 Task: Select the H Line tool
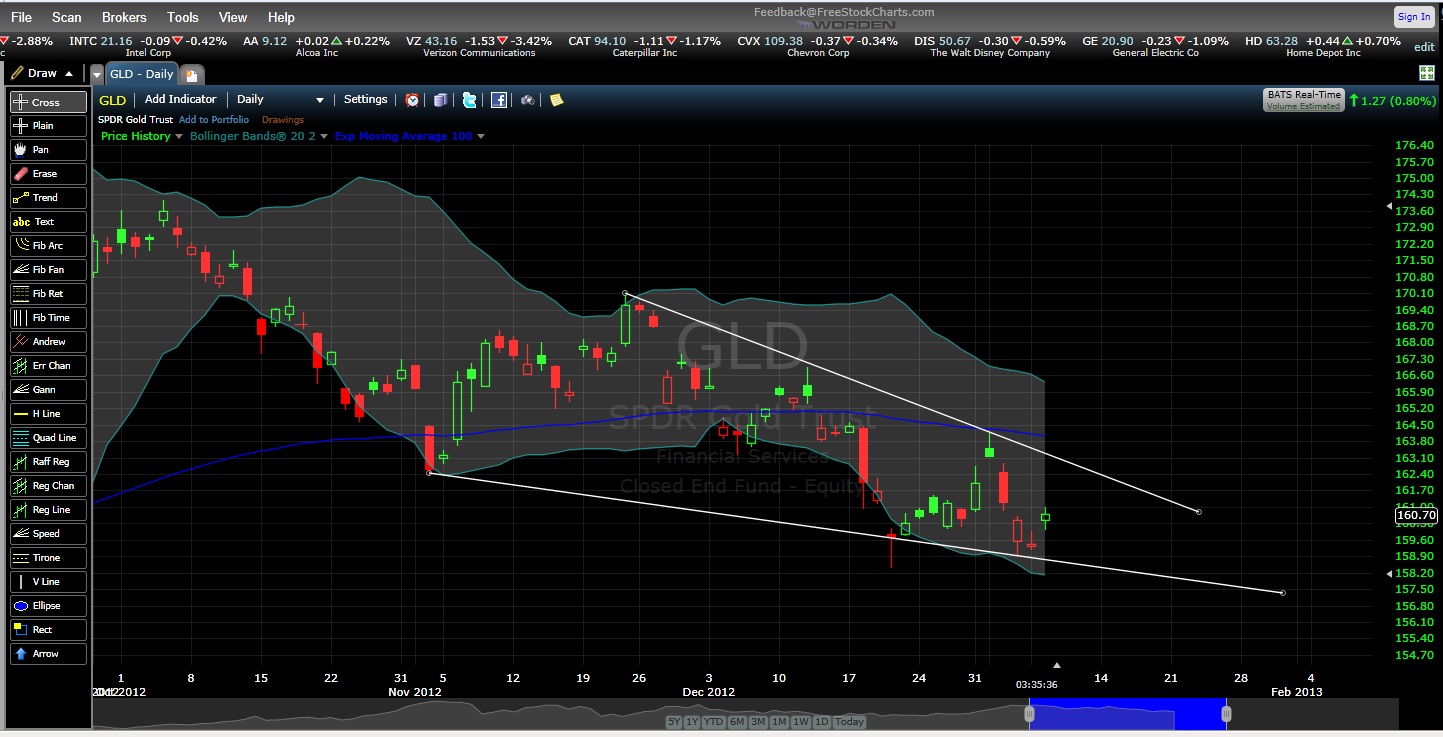[x=48, y=414]
